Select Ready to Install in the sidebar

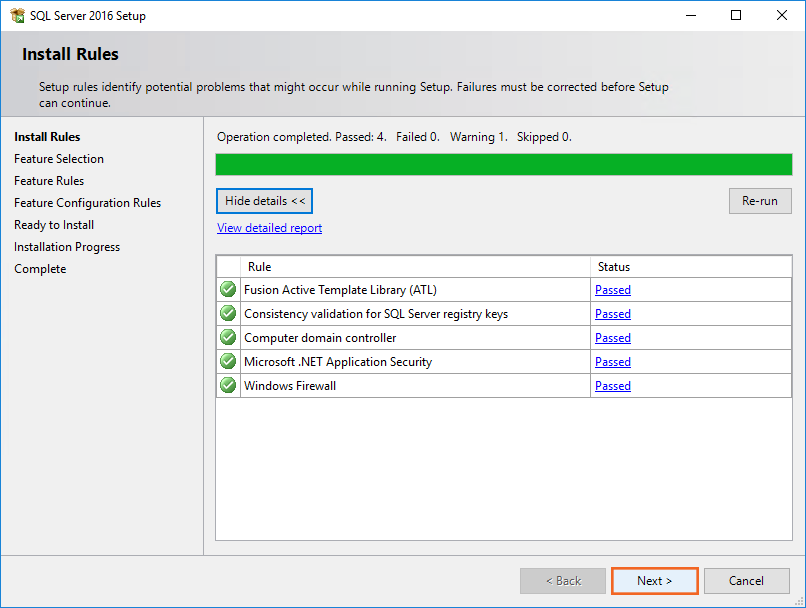click(54, 225)
